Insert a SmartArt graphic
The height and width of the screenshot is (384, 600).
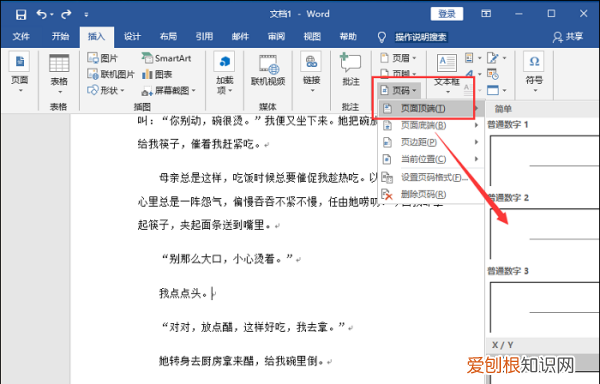tap(166, 58)
